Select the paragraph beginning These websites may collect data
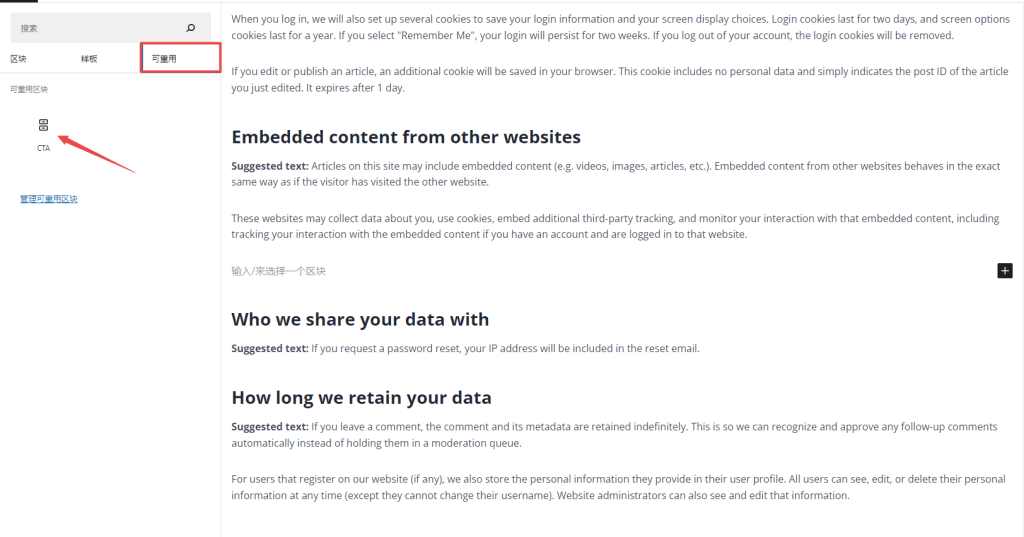1024x537 pixels. [615, 226]
